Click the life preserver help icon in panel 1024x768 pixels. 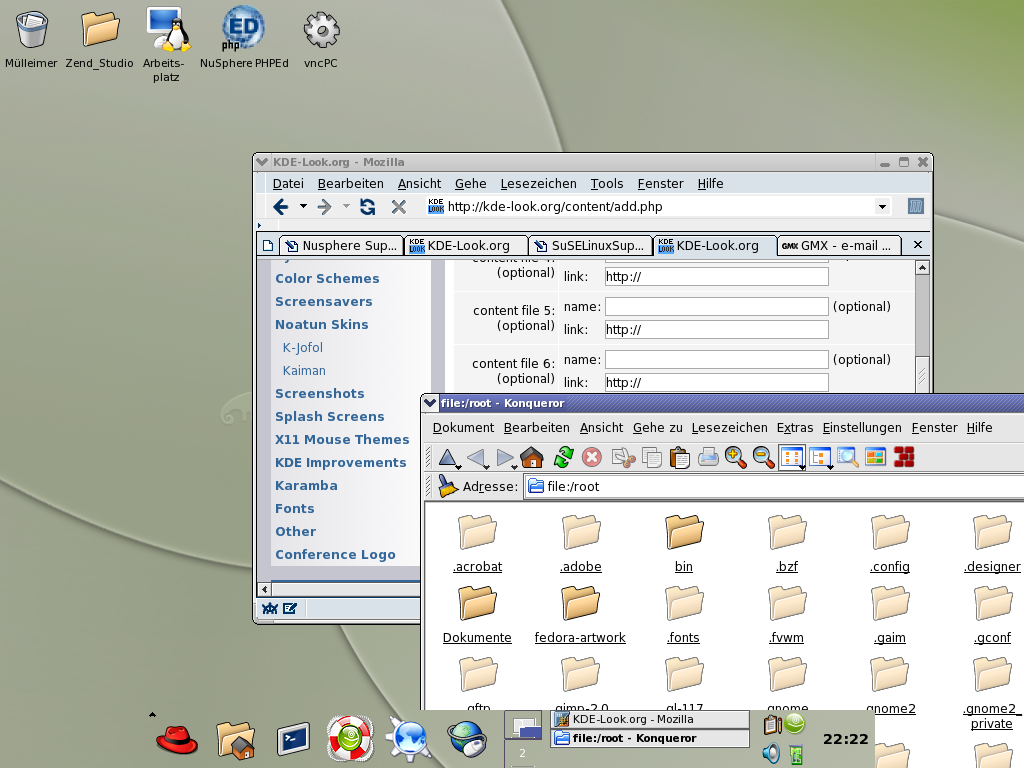pos(350,739)
